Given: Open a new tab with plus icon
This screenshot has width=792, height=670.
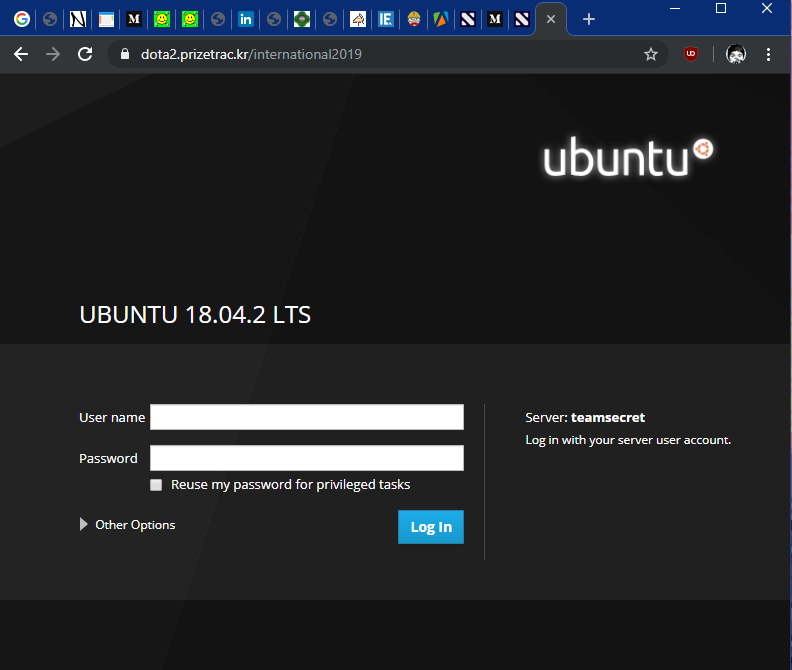Looking at the screenshot, I should tap(588, 19).
